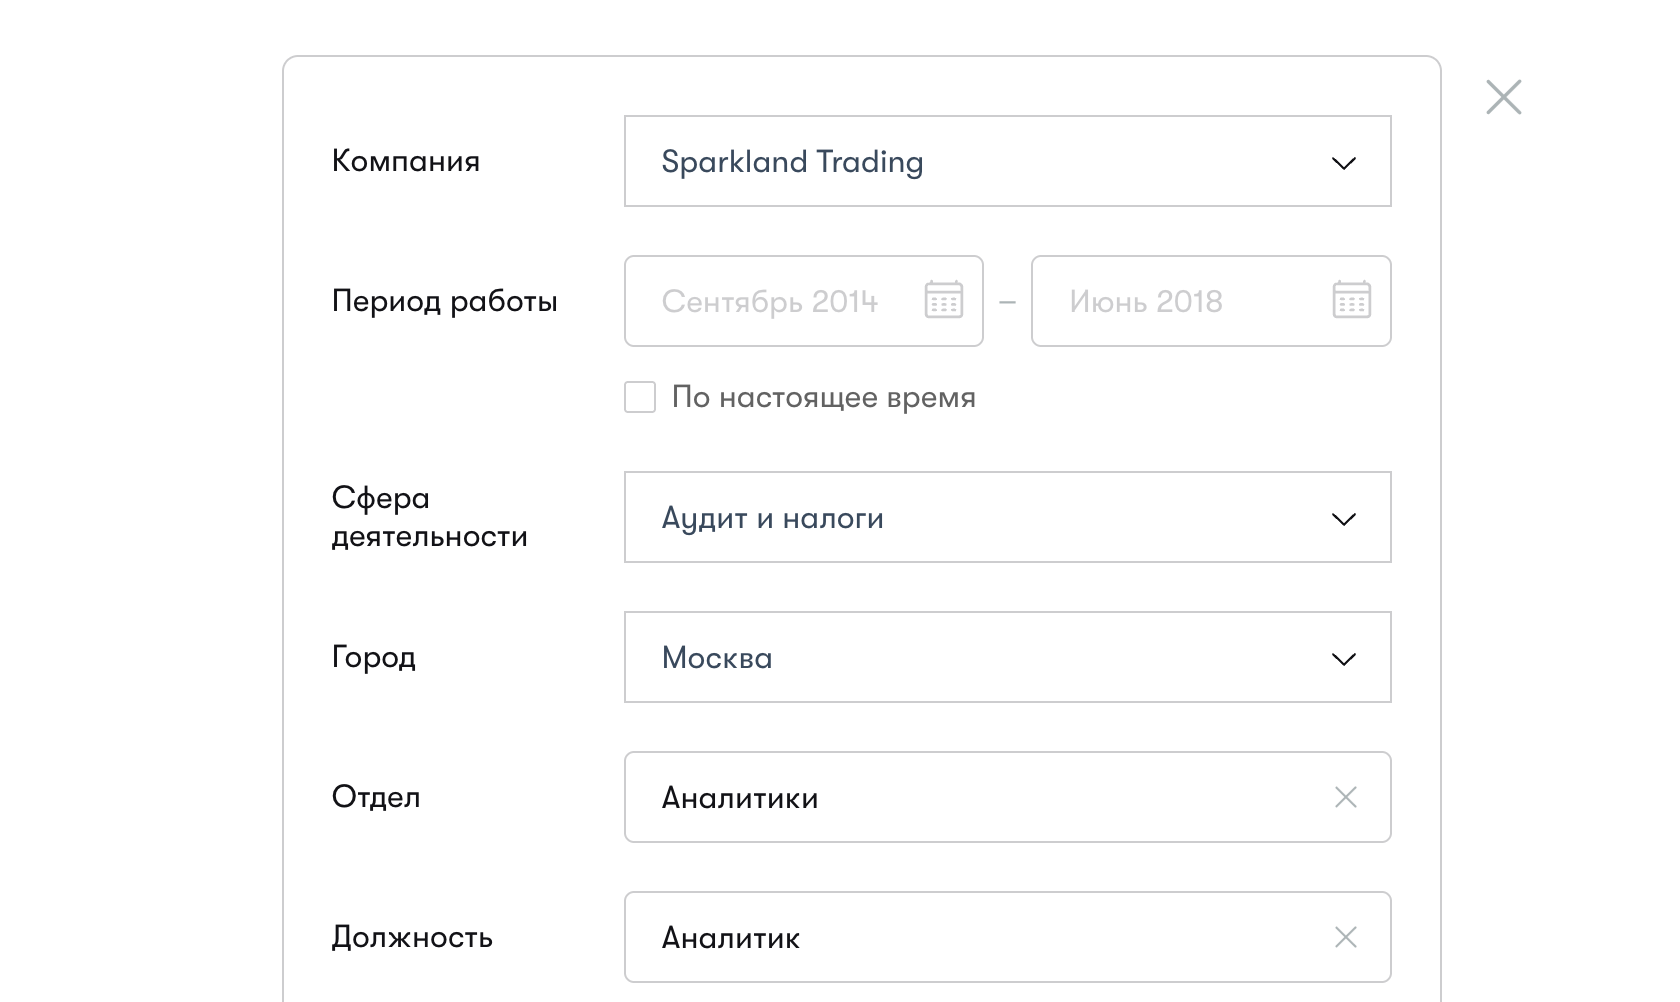Image resolution: width=1680 pixels, height=1002 pixels.
Task: Enable the По настоящее время checkbox
Action: coord(640,397)
